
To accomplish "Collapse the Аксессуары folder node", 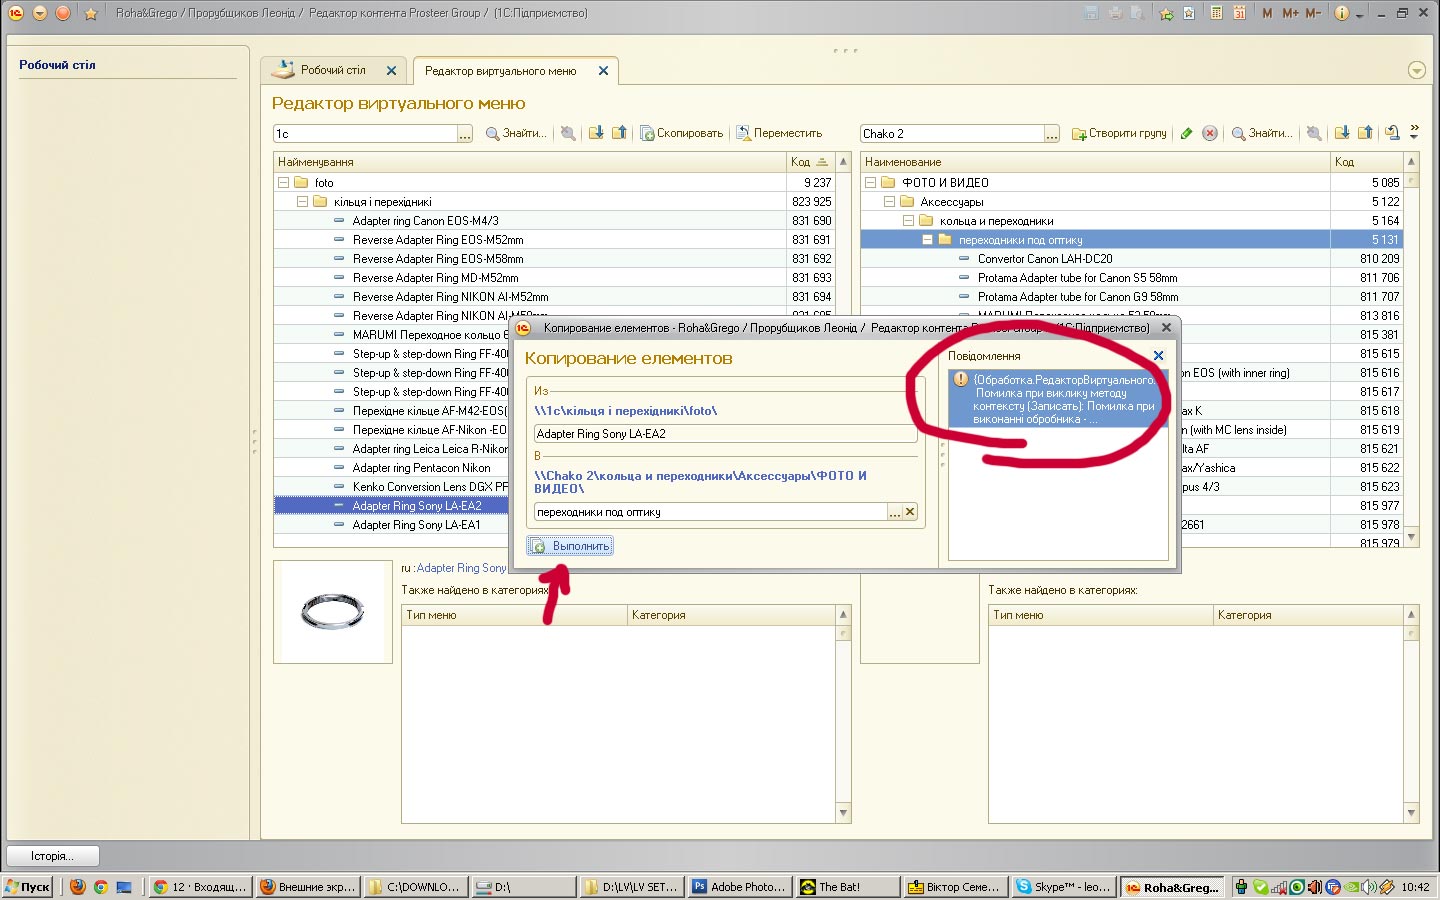I will point(889,202).
